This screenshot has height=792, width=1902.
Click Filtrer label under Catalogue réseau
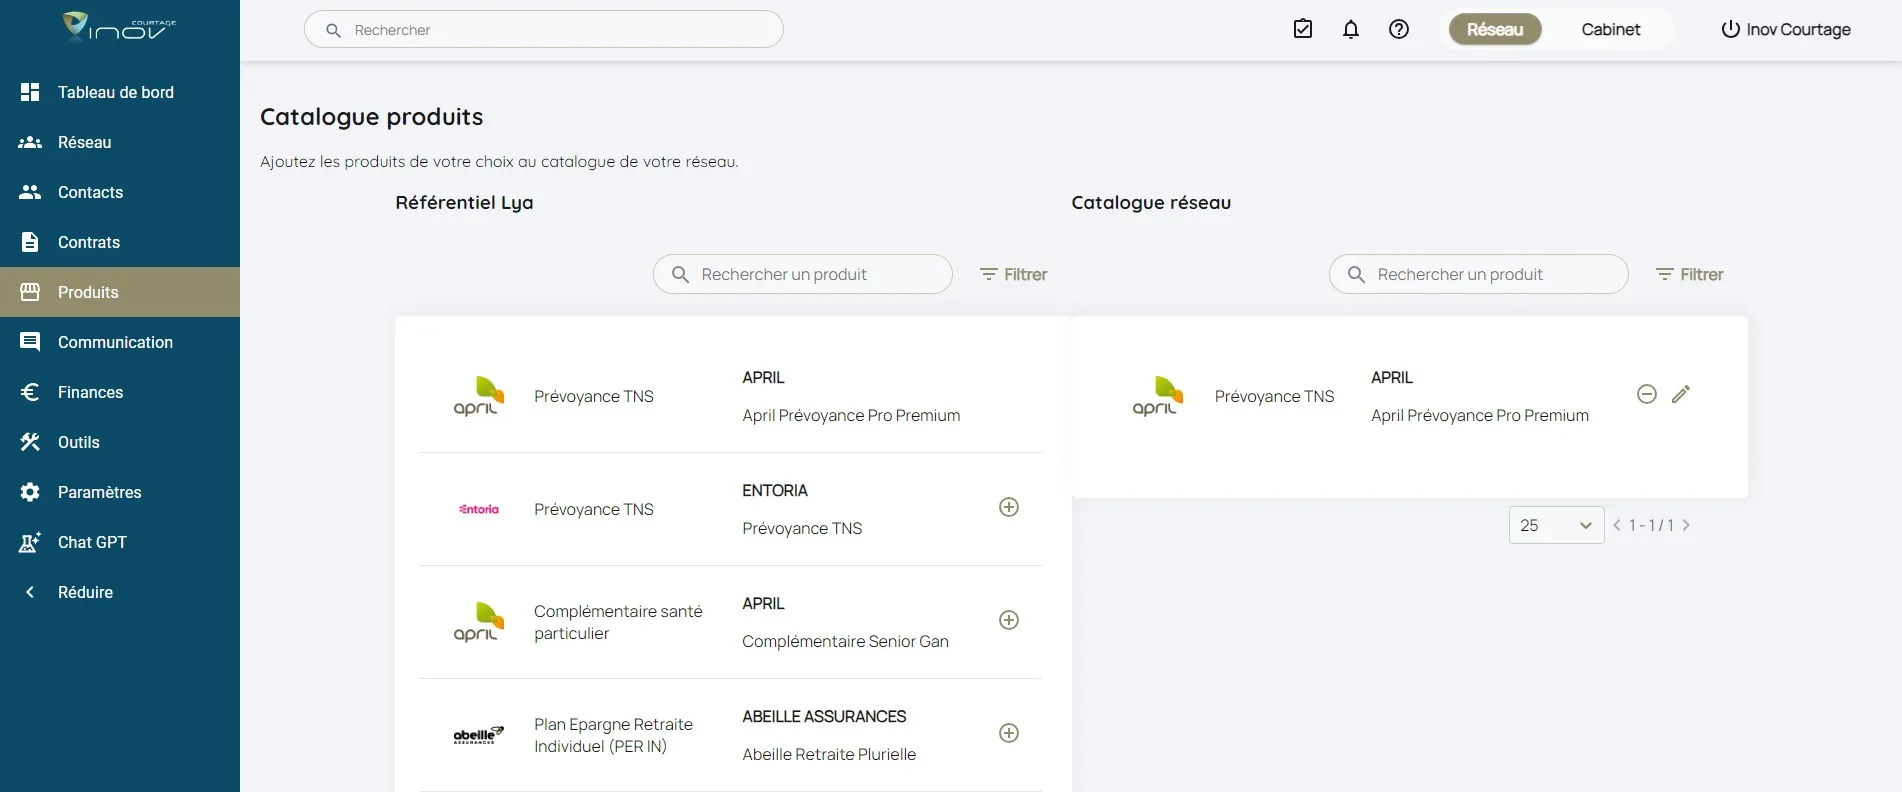pos(1701,274)
